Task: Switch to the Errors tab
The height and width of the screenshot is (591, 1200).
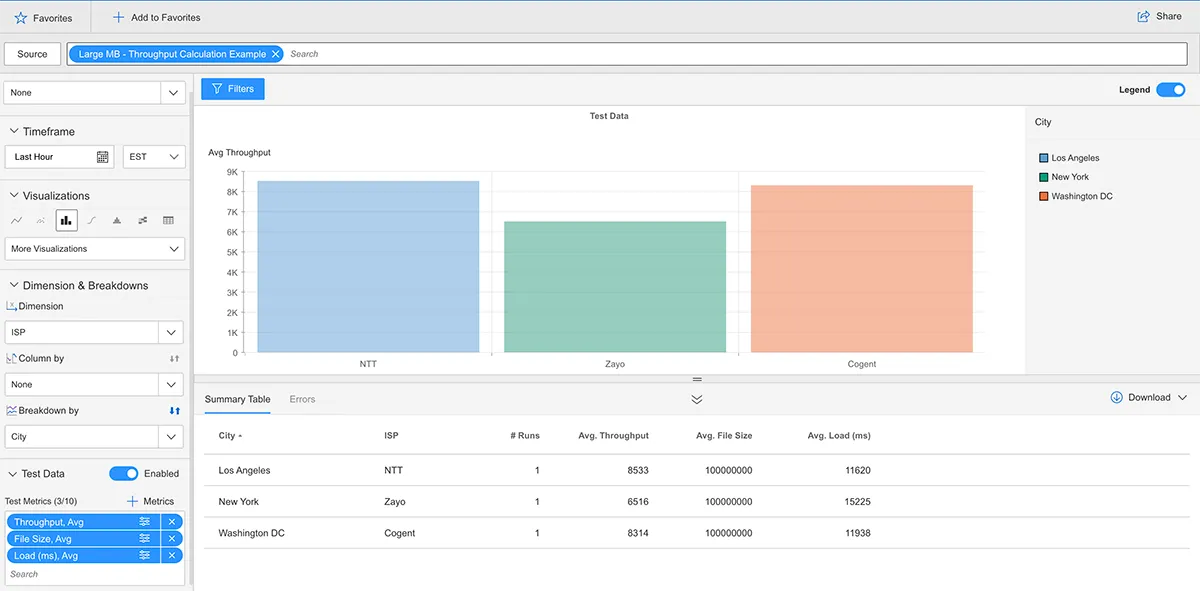Action: pyautogui.click(x=302, y=399)
